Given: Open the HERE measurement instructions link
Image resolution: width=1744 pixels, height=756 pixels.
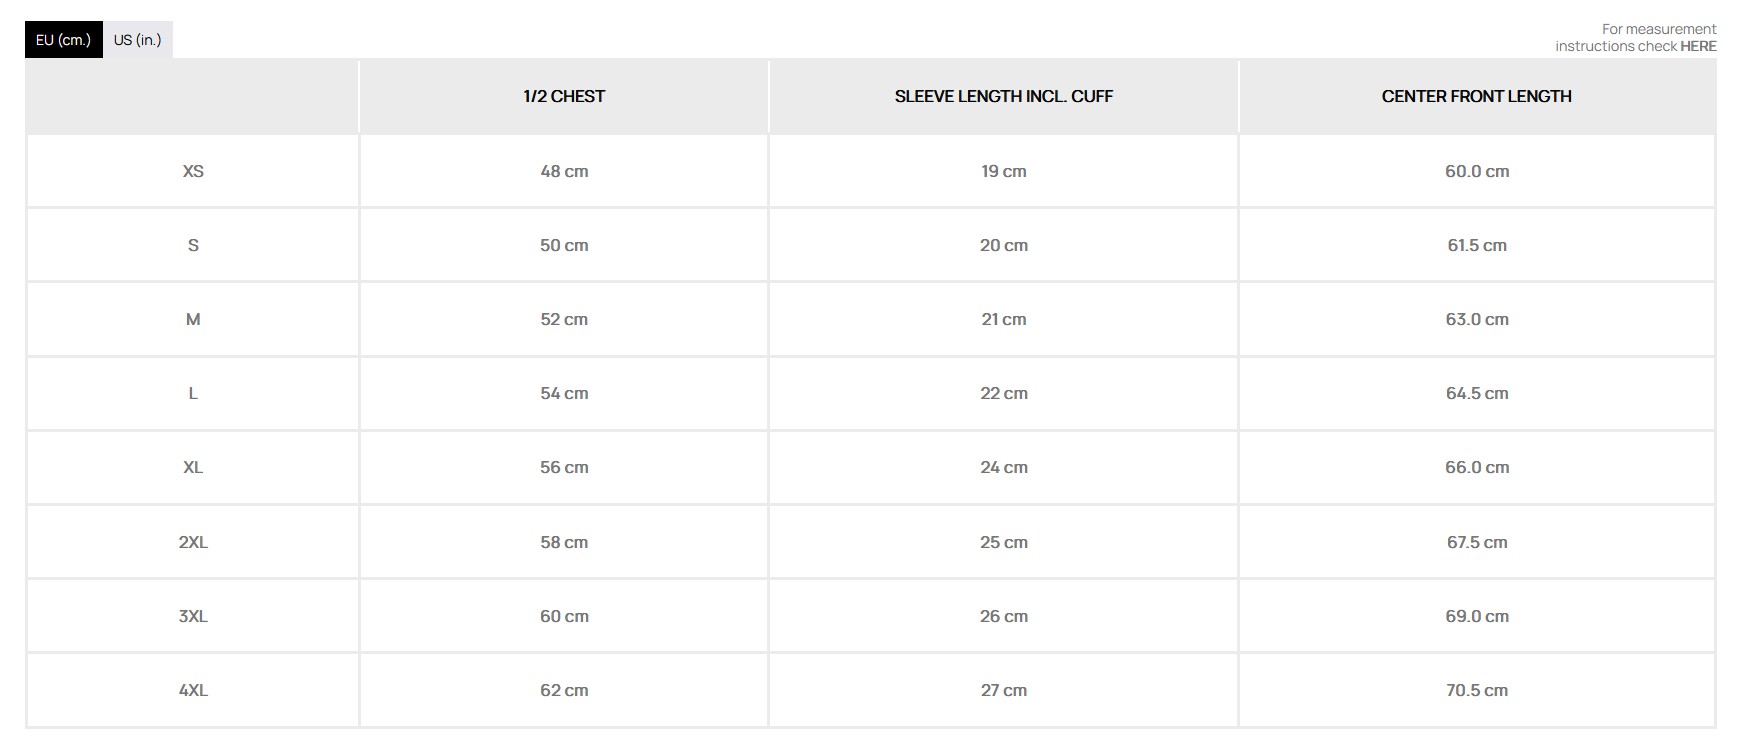Looking at the screenshot, I should [1698, 46].
